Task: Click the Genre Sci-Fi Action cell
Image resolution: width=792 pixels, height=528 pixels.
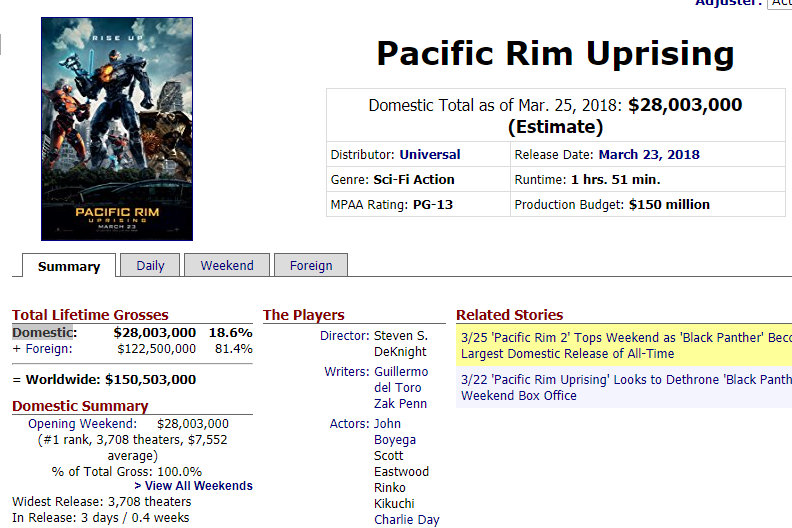Action: [418, 179]
